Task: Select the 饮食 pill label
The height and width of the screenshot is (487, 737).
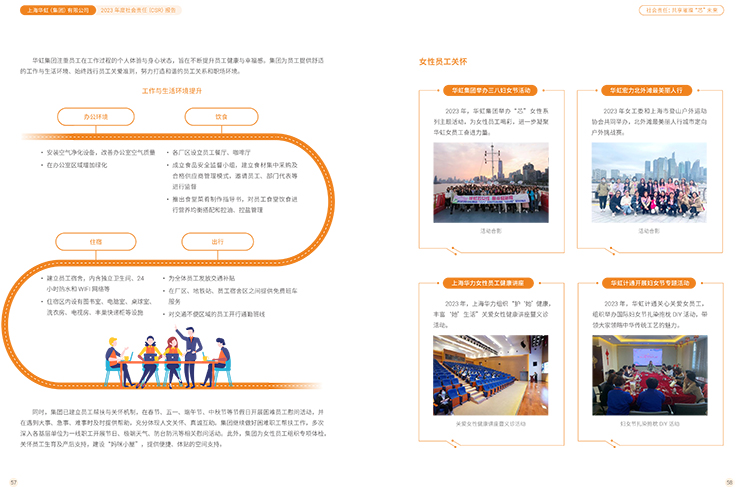Action: pyautogui.click(x=221, y=116)
